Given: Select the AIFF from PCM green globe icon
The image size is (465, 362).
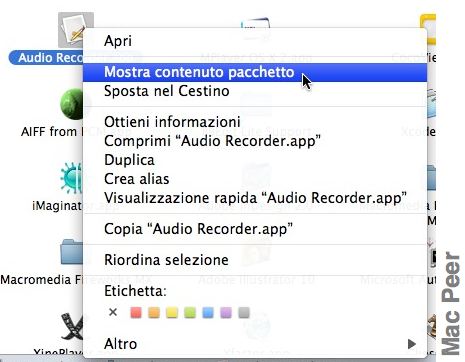Looking at the screenshot, I should [72, 104].
